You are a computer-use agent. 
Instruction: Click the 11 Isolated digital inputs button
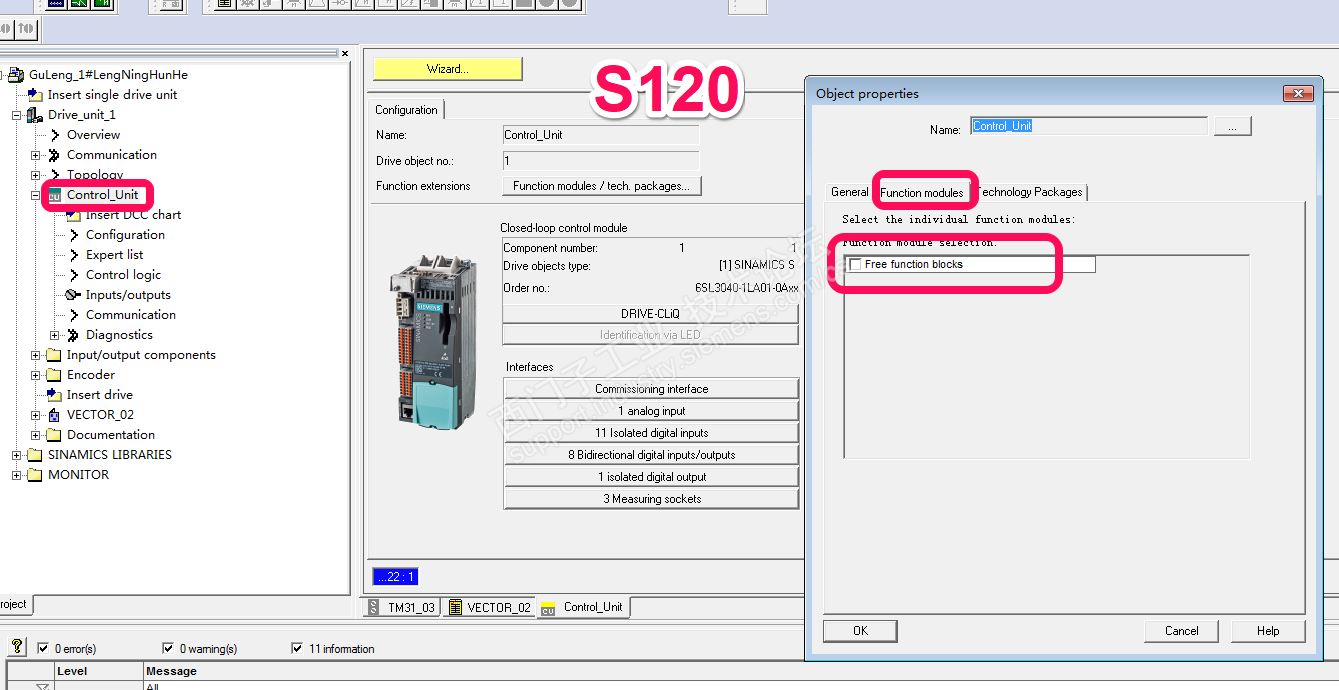[x=651, y=433]
